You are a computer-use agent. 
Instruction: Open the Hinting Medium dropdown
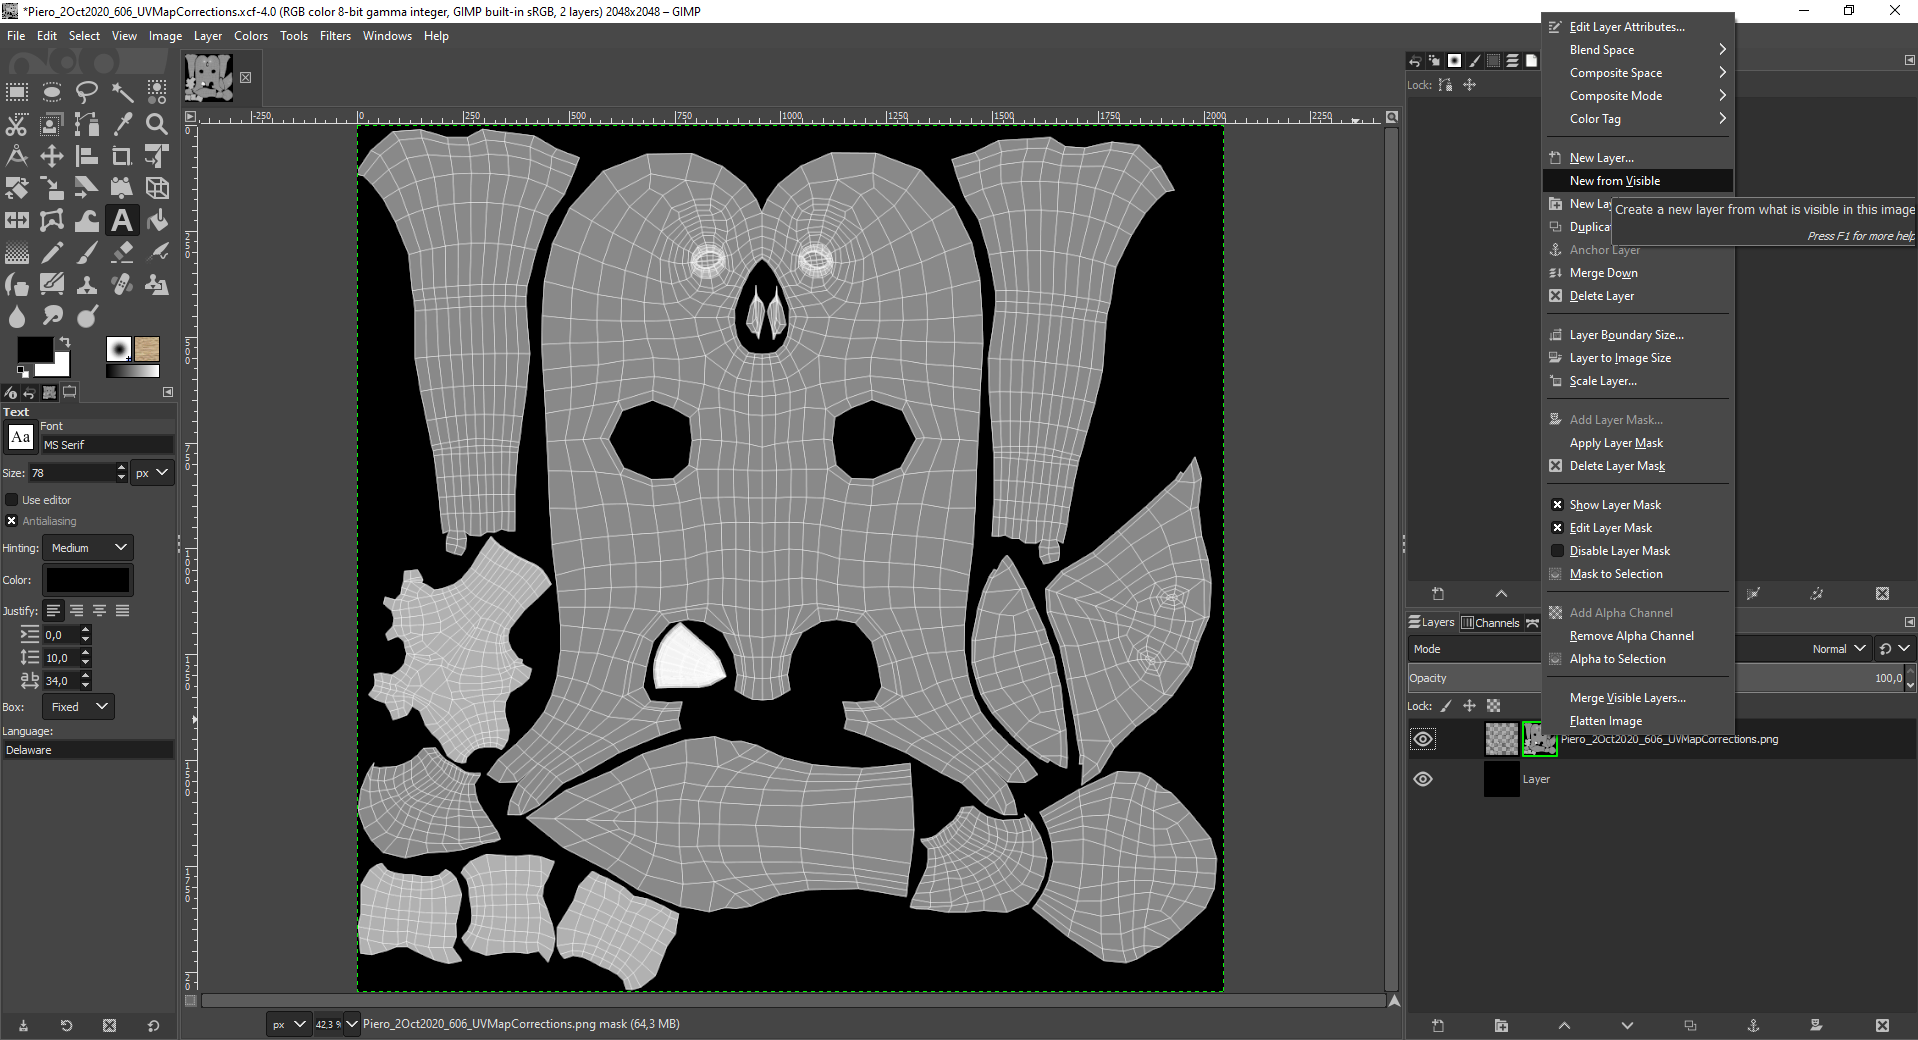coord(88,548)
